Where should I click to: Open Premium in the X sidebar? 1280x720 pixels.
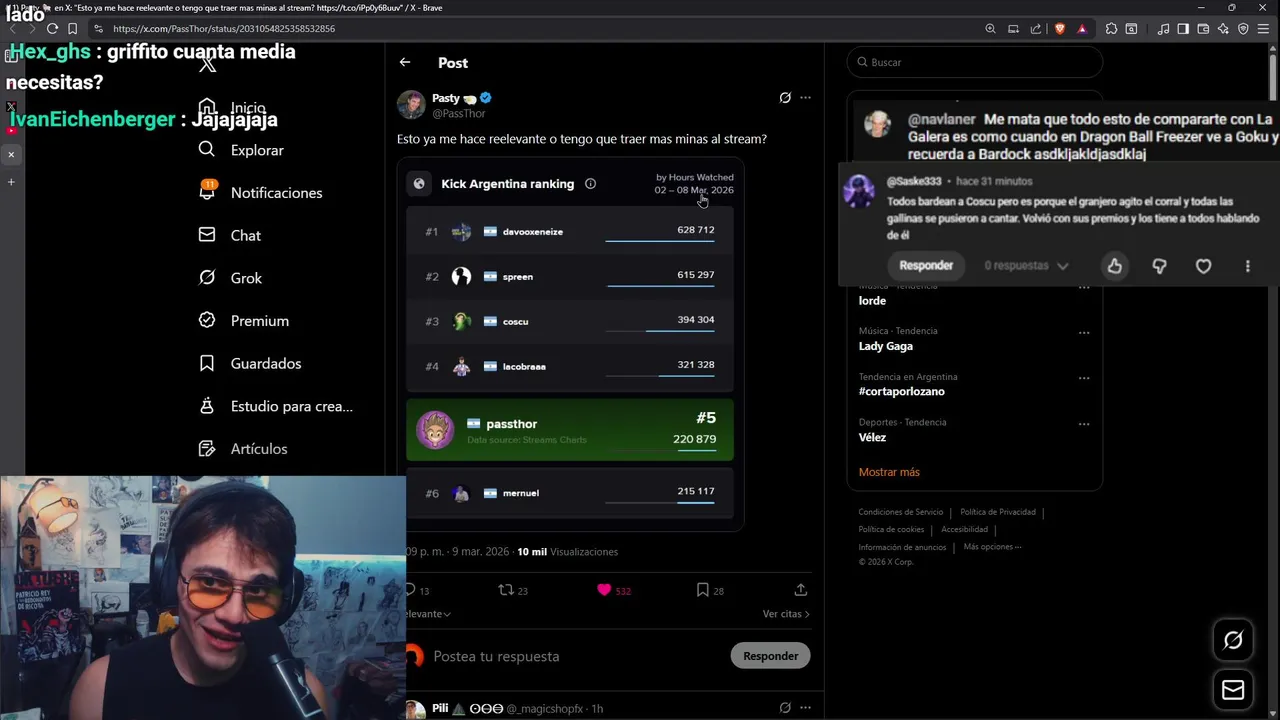[243, 320]
